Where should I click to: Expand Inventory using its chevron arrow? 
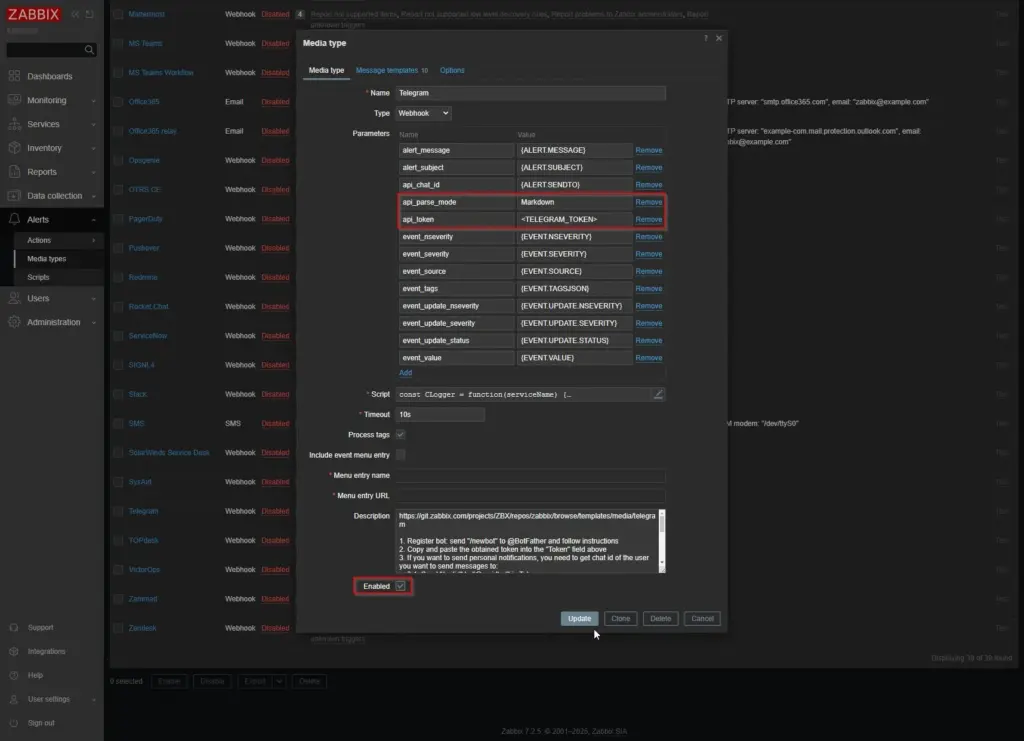click(93, 148)
